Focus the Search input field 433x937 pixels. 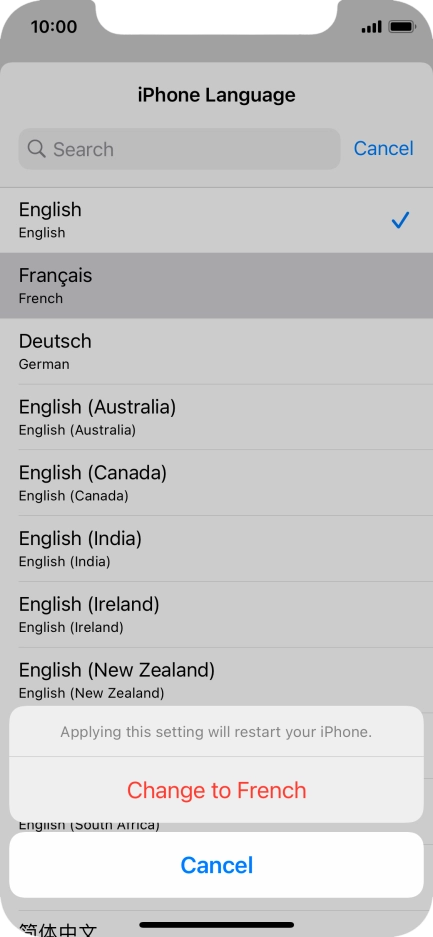point(179,149)
